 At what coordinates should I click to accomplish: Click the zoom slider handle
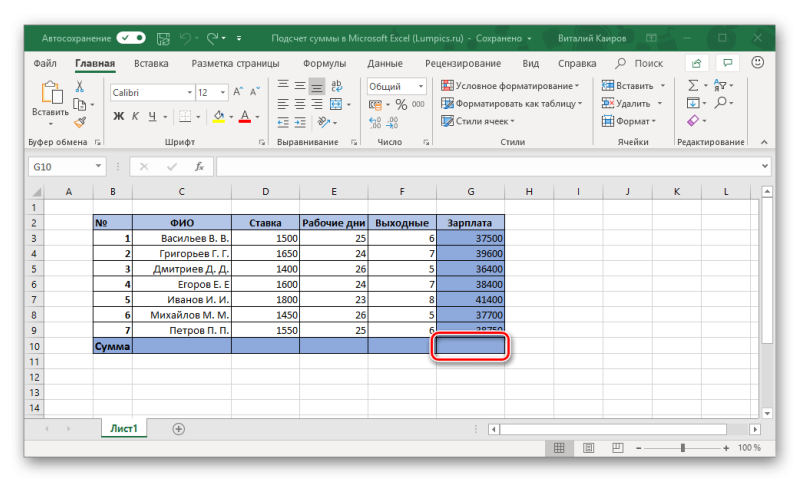click(682, 448)
